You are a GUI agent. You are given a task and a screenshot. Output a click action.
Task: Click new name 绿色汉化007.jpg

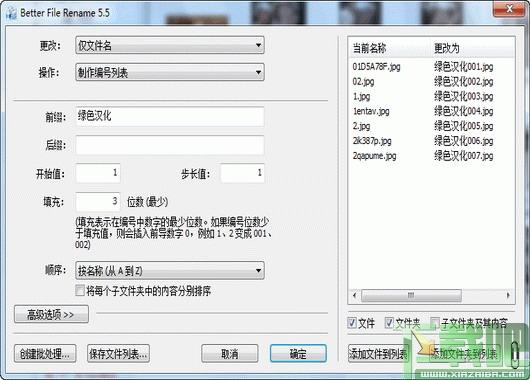(464, 156)
